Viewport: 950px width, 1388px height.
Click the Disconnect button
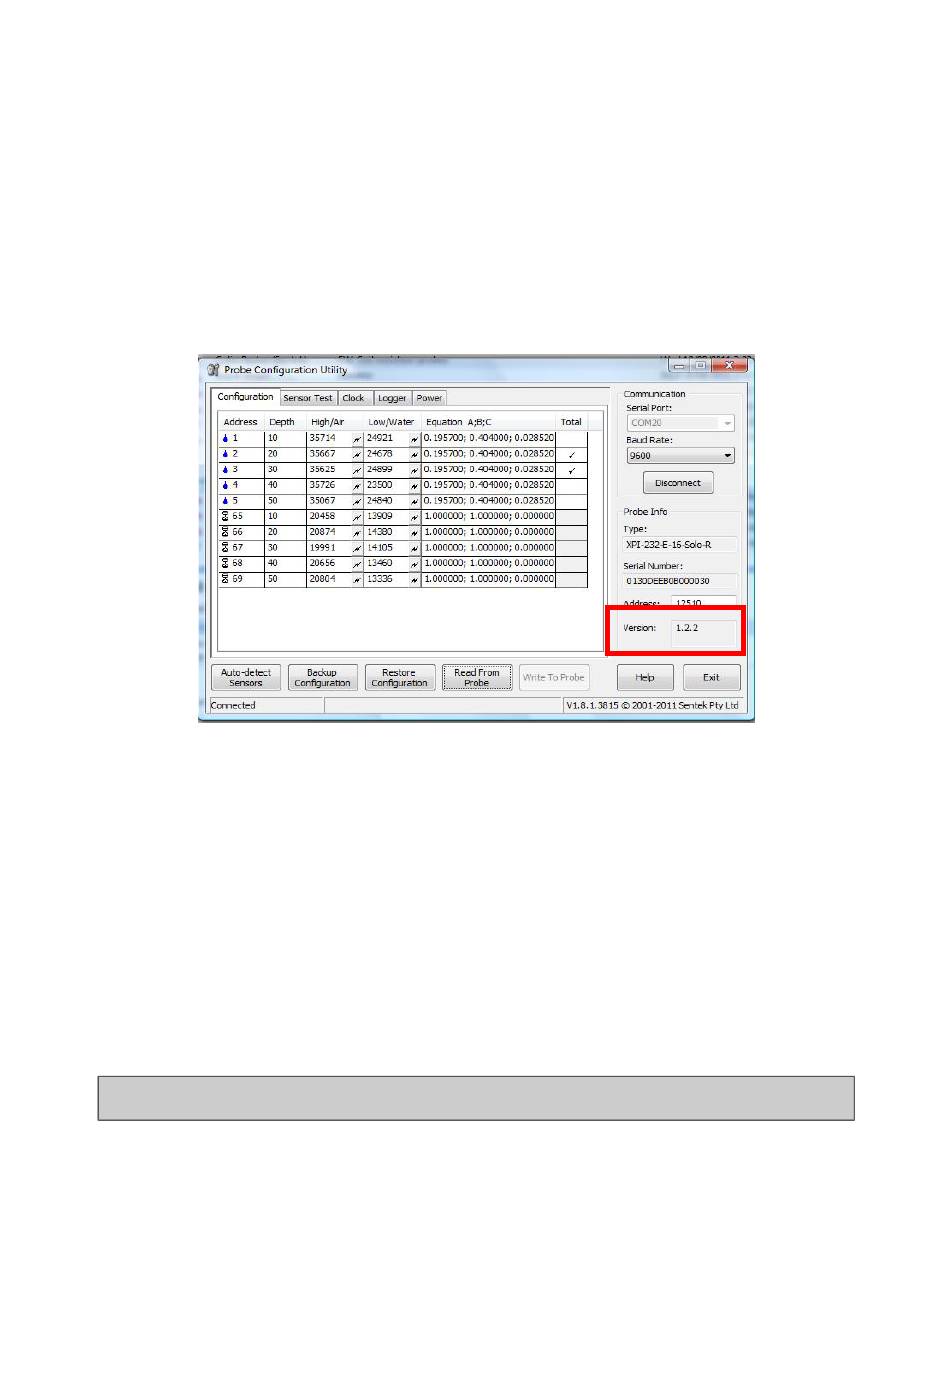(x=678, y=483)
